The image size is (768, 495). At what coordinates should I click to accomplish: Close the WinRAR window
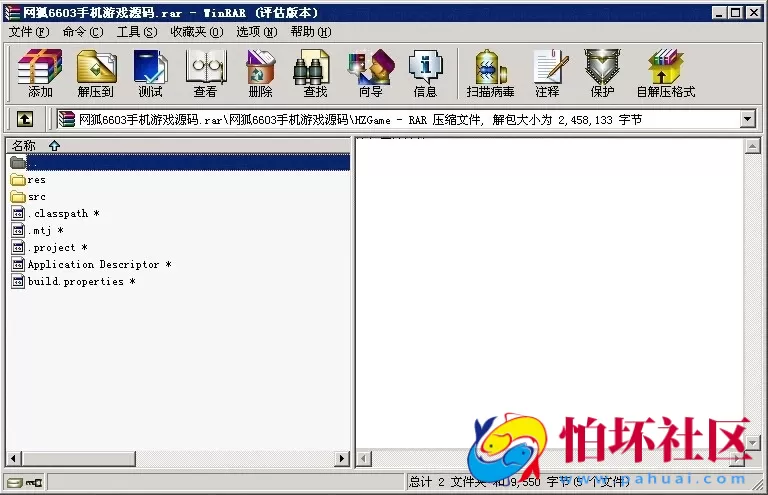(x=754, y=13)
